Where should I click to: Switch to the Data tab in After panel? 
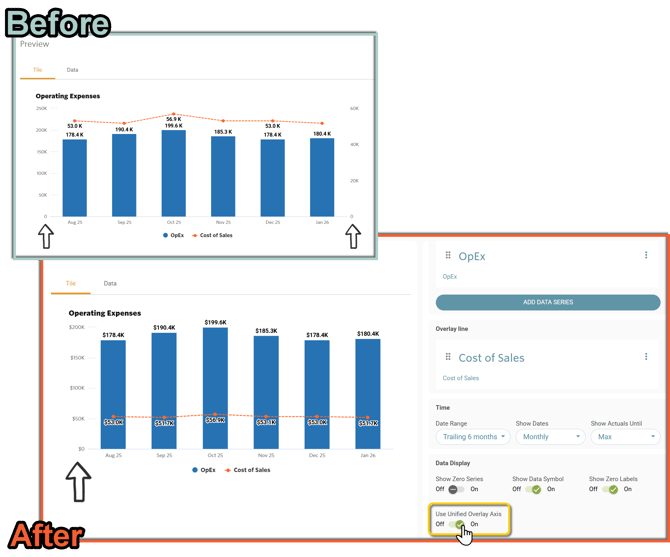[110, 284]
